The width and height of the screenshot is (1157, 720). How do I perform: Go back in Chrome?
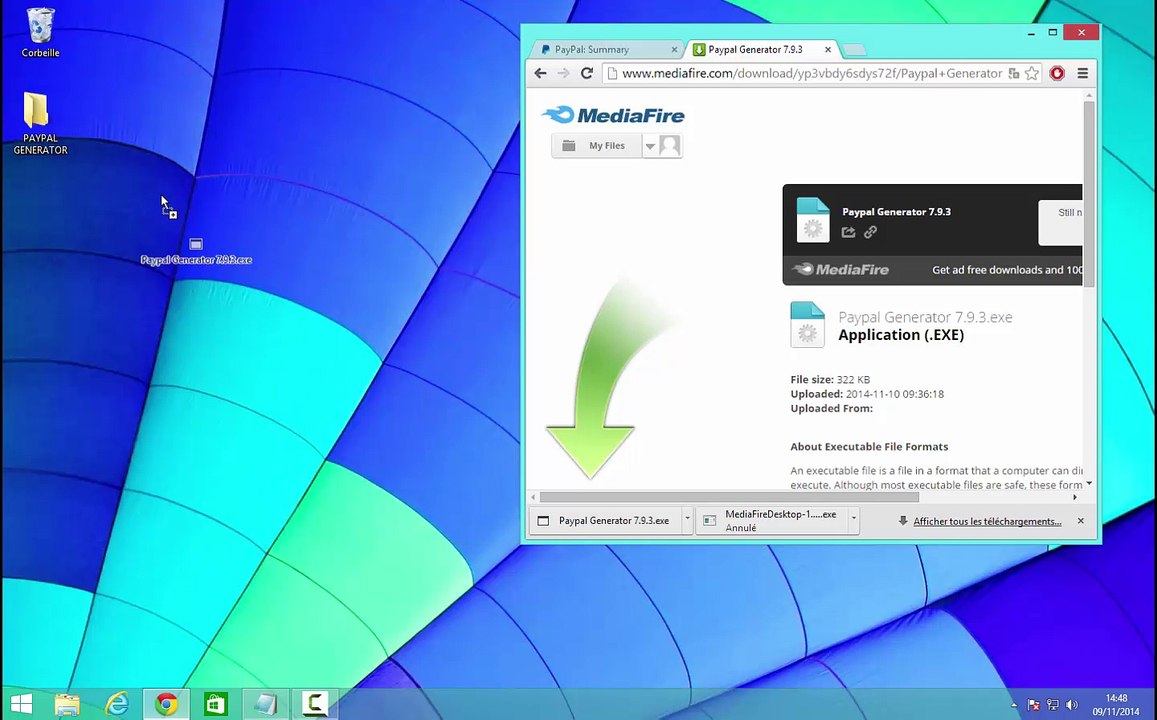(540, 73)
